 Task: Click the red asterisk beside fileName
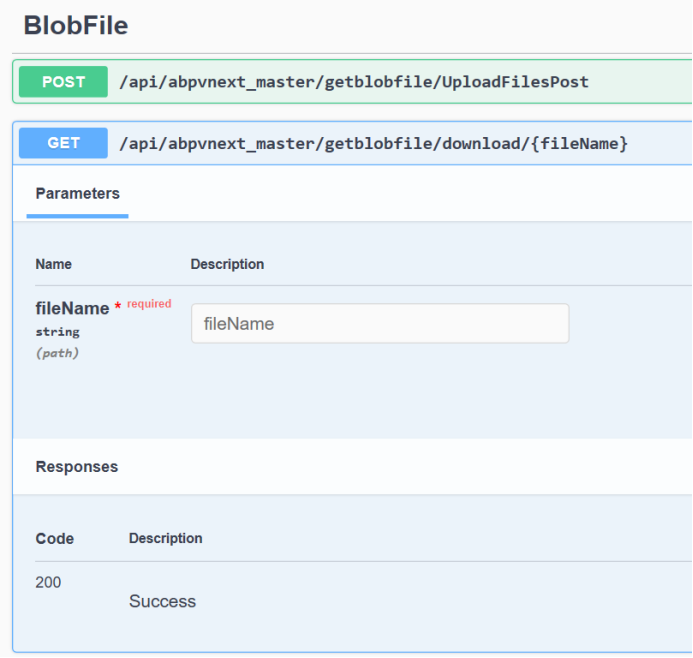(118, 307)
